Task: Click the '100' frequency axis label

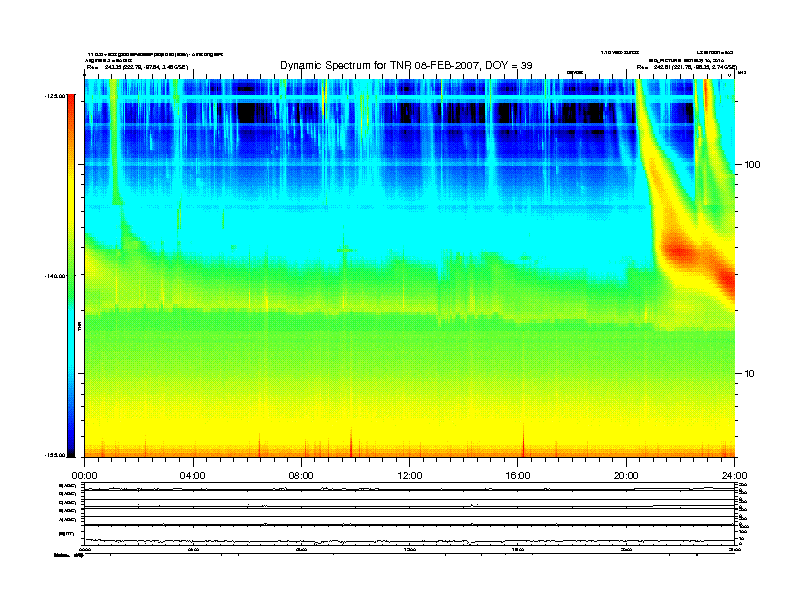Action: pyautogui.click(x=752, y=165)
